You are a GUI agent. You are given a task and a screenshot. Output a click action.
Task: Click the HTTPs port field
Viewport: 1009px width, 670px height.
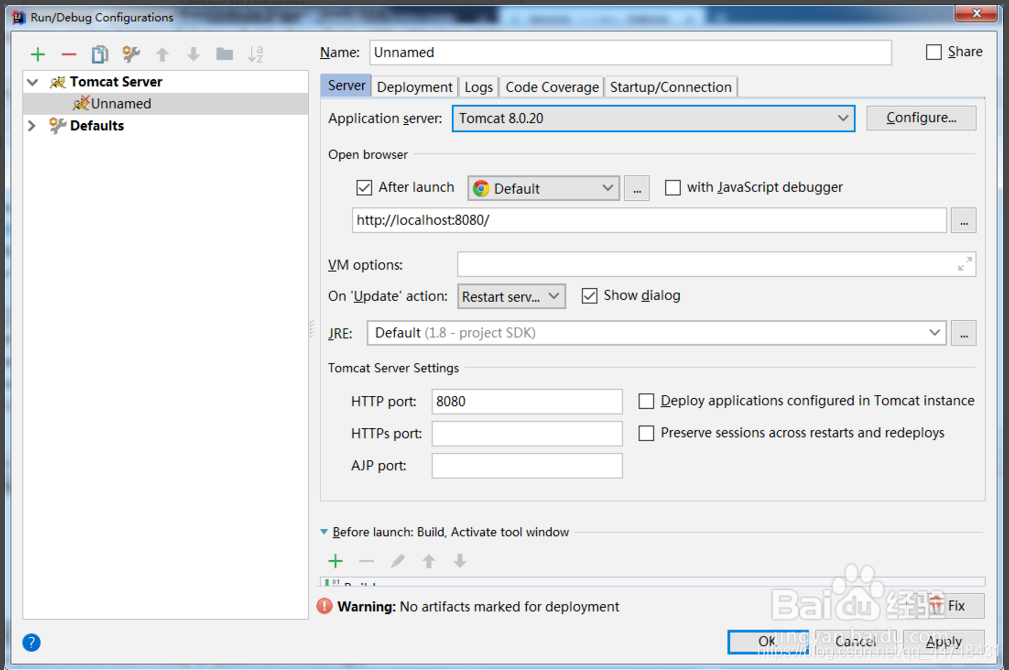(527, 434)
